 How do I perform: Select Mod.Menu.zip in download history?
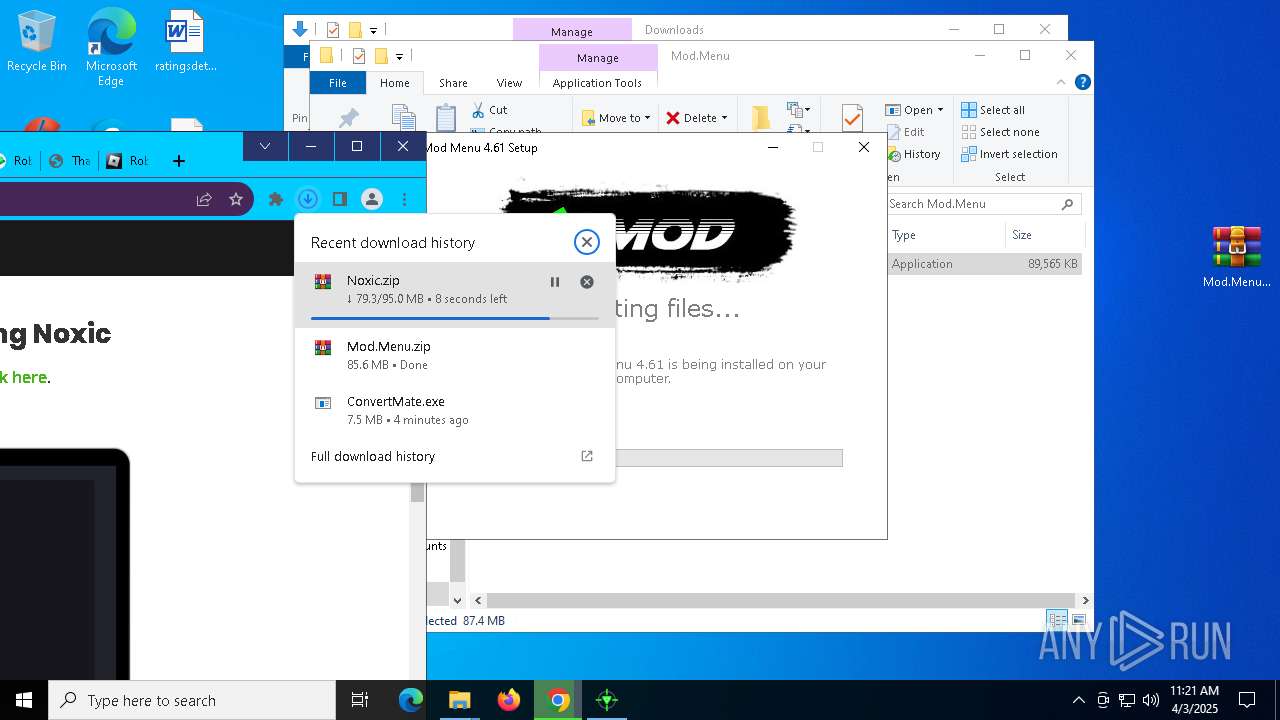point(455,355)
